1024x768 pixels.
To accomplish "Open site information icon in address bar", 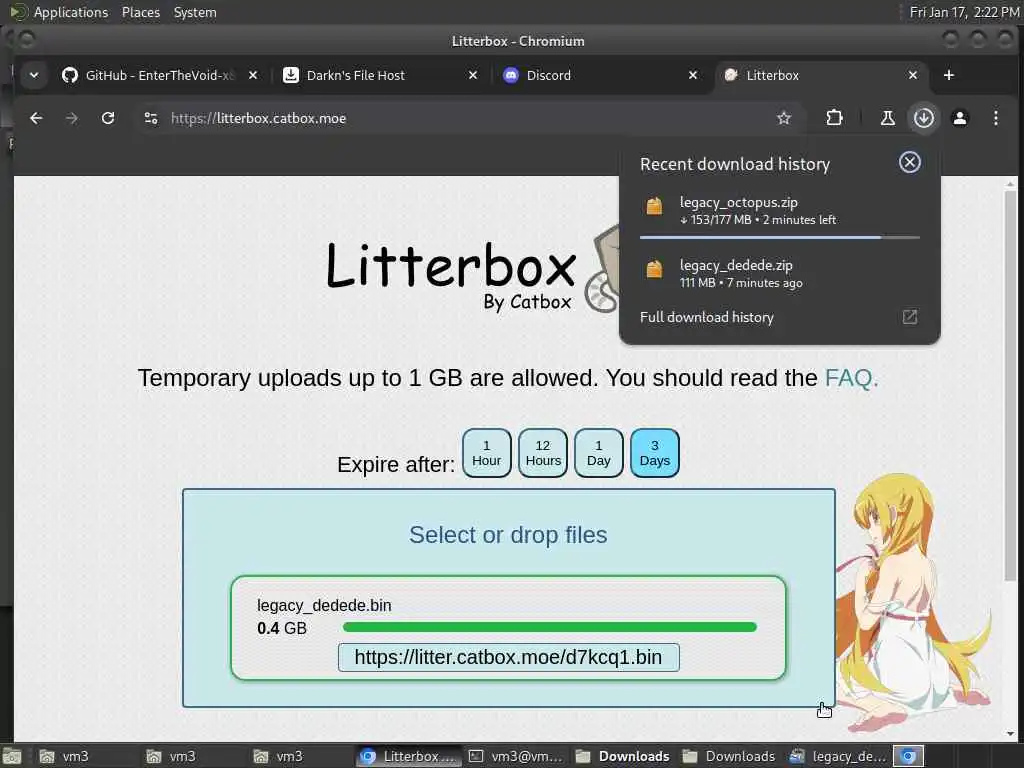I will (x=151, y=118).
